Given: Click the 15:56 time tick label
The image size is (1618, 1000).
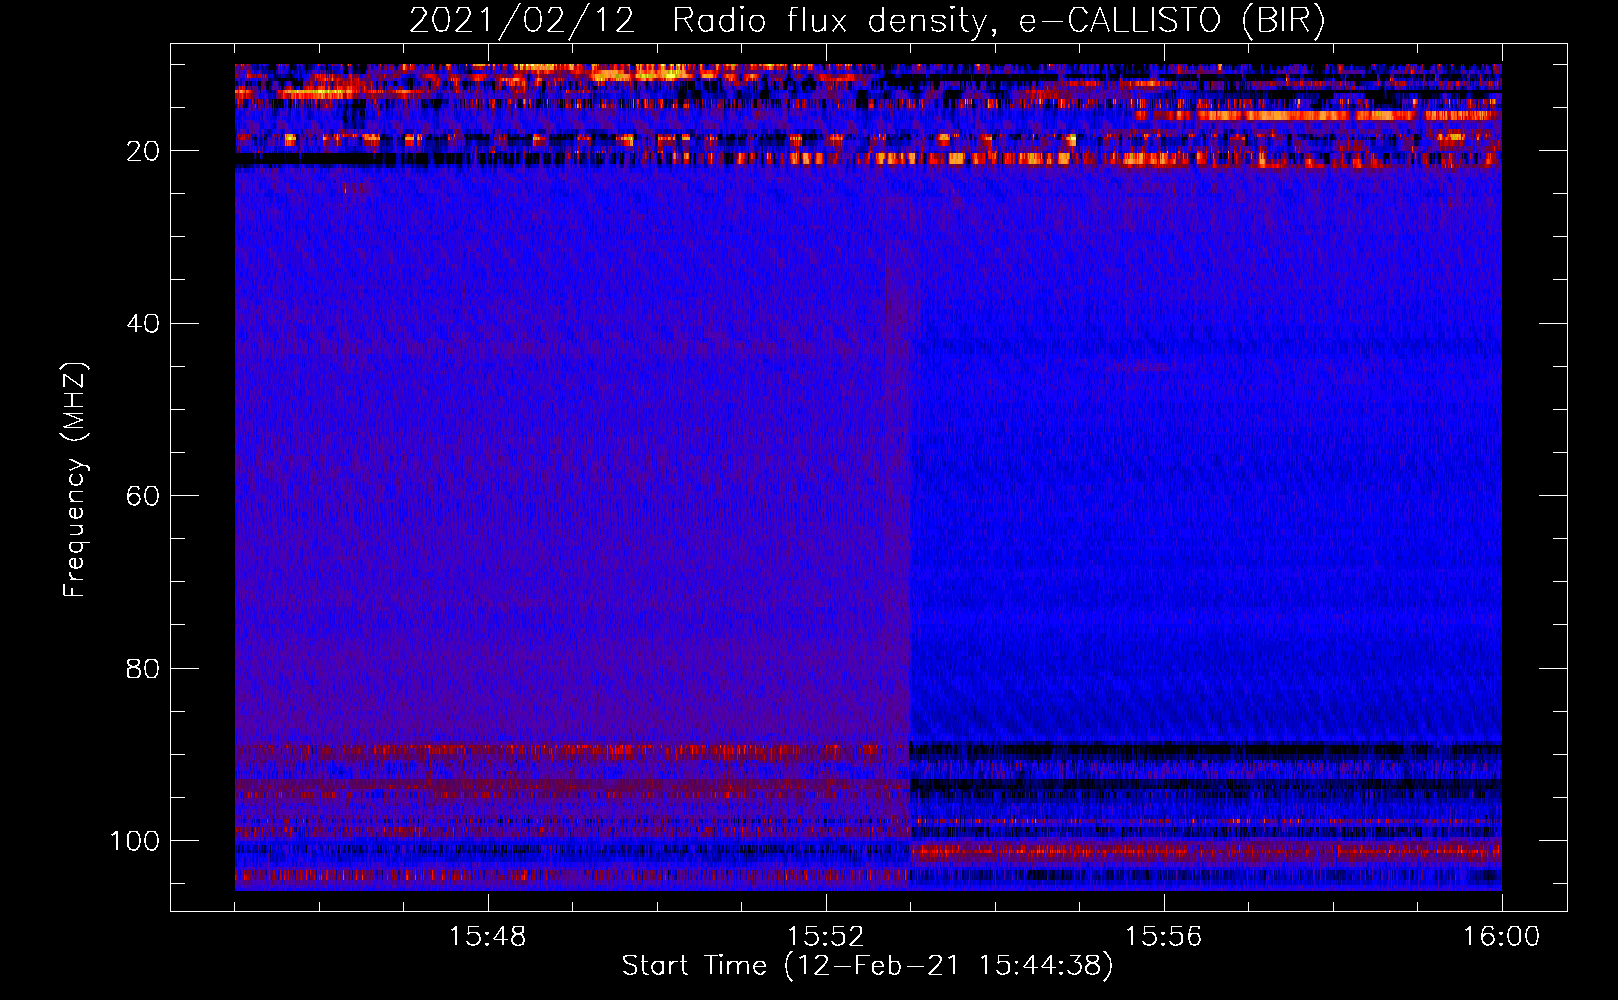Looking at the screenshot, I should click(x=1163, y=937).
